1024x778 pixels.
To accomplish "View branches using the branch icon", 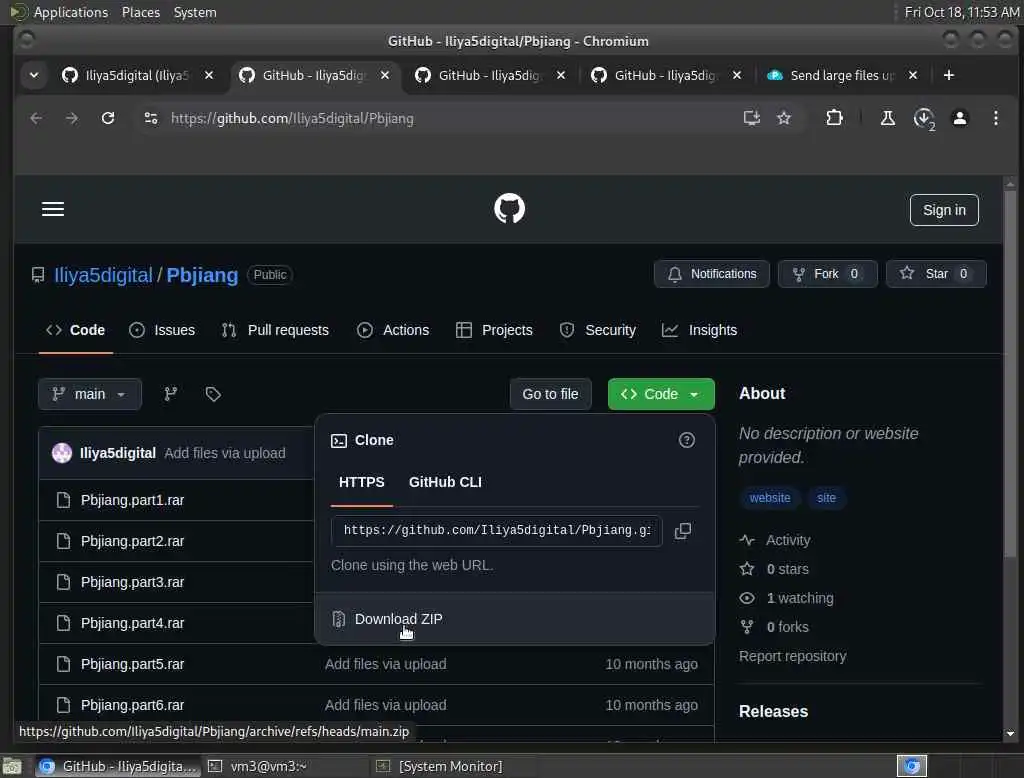I will [x=170, y=394].
